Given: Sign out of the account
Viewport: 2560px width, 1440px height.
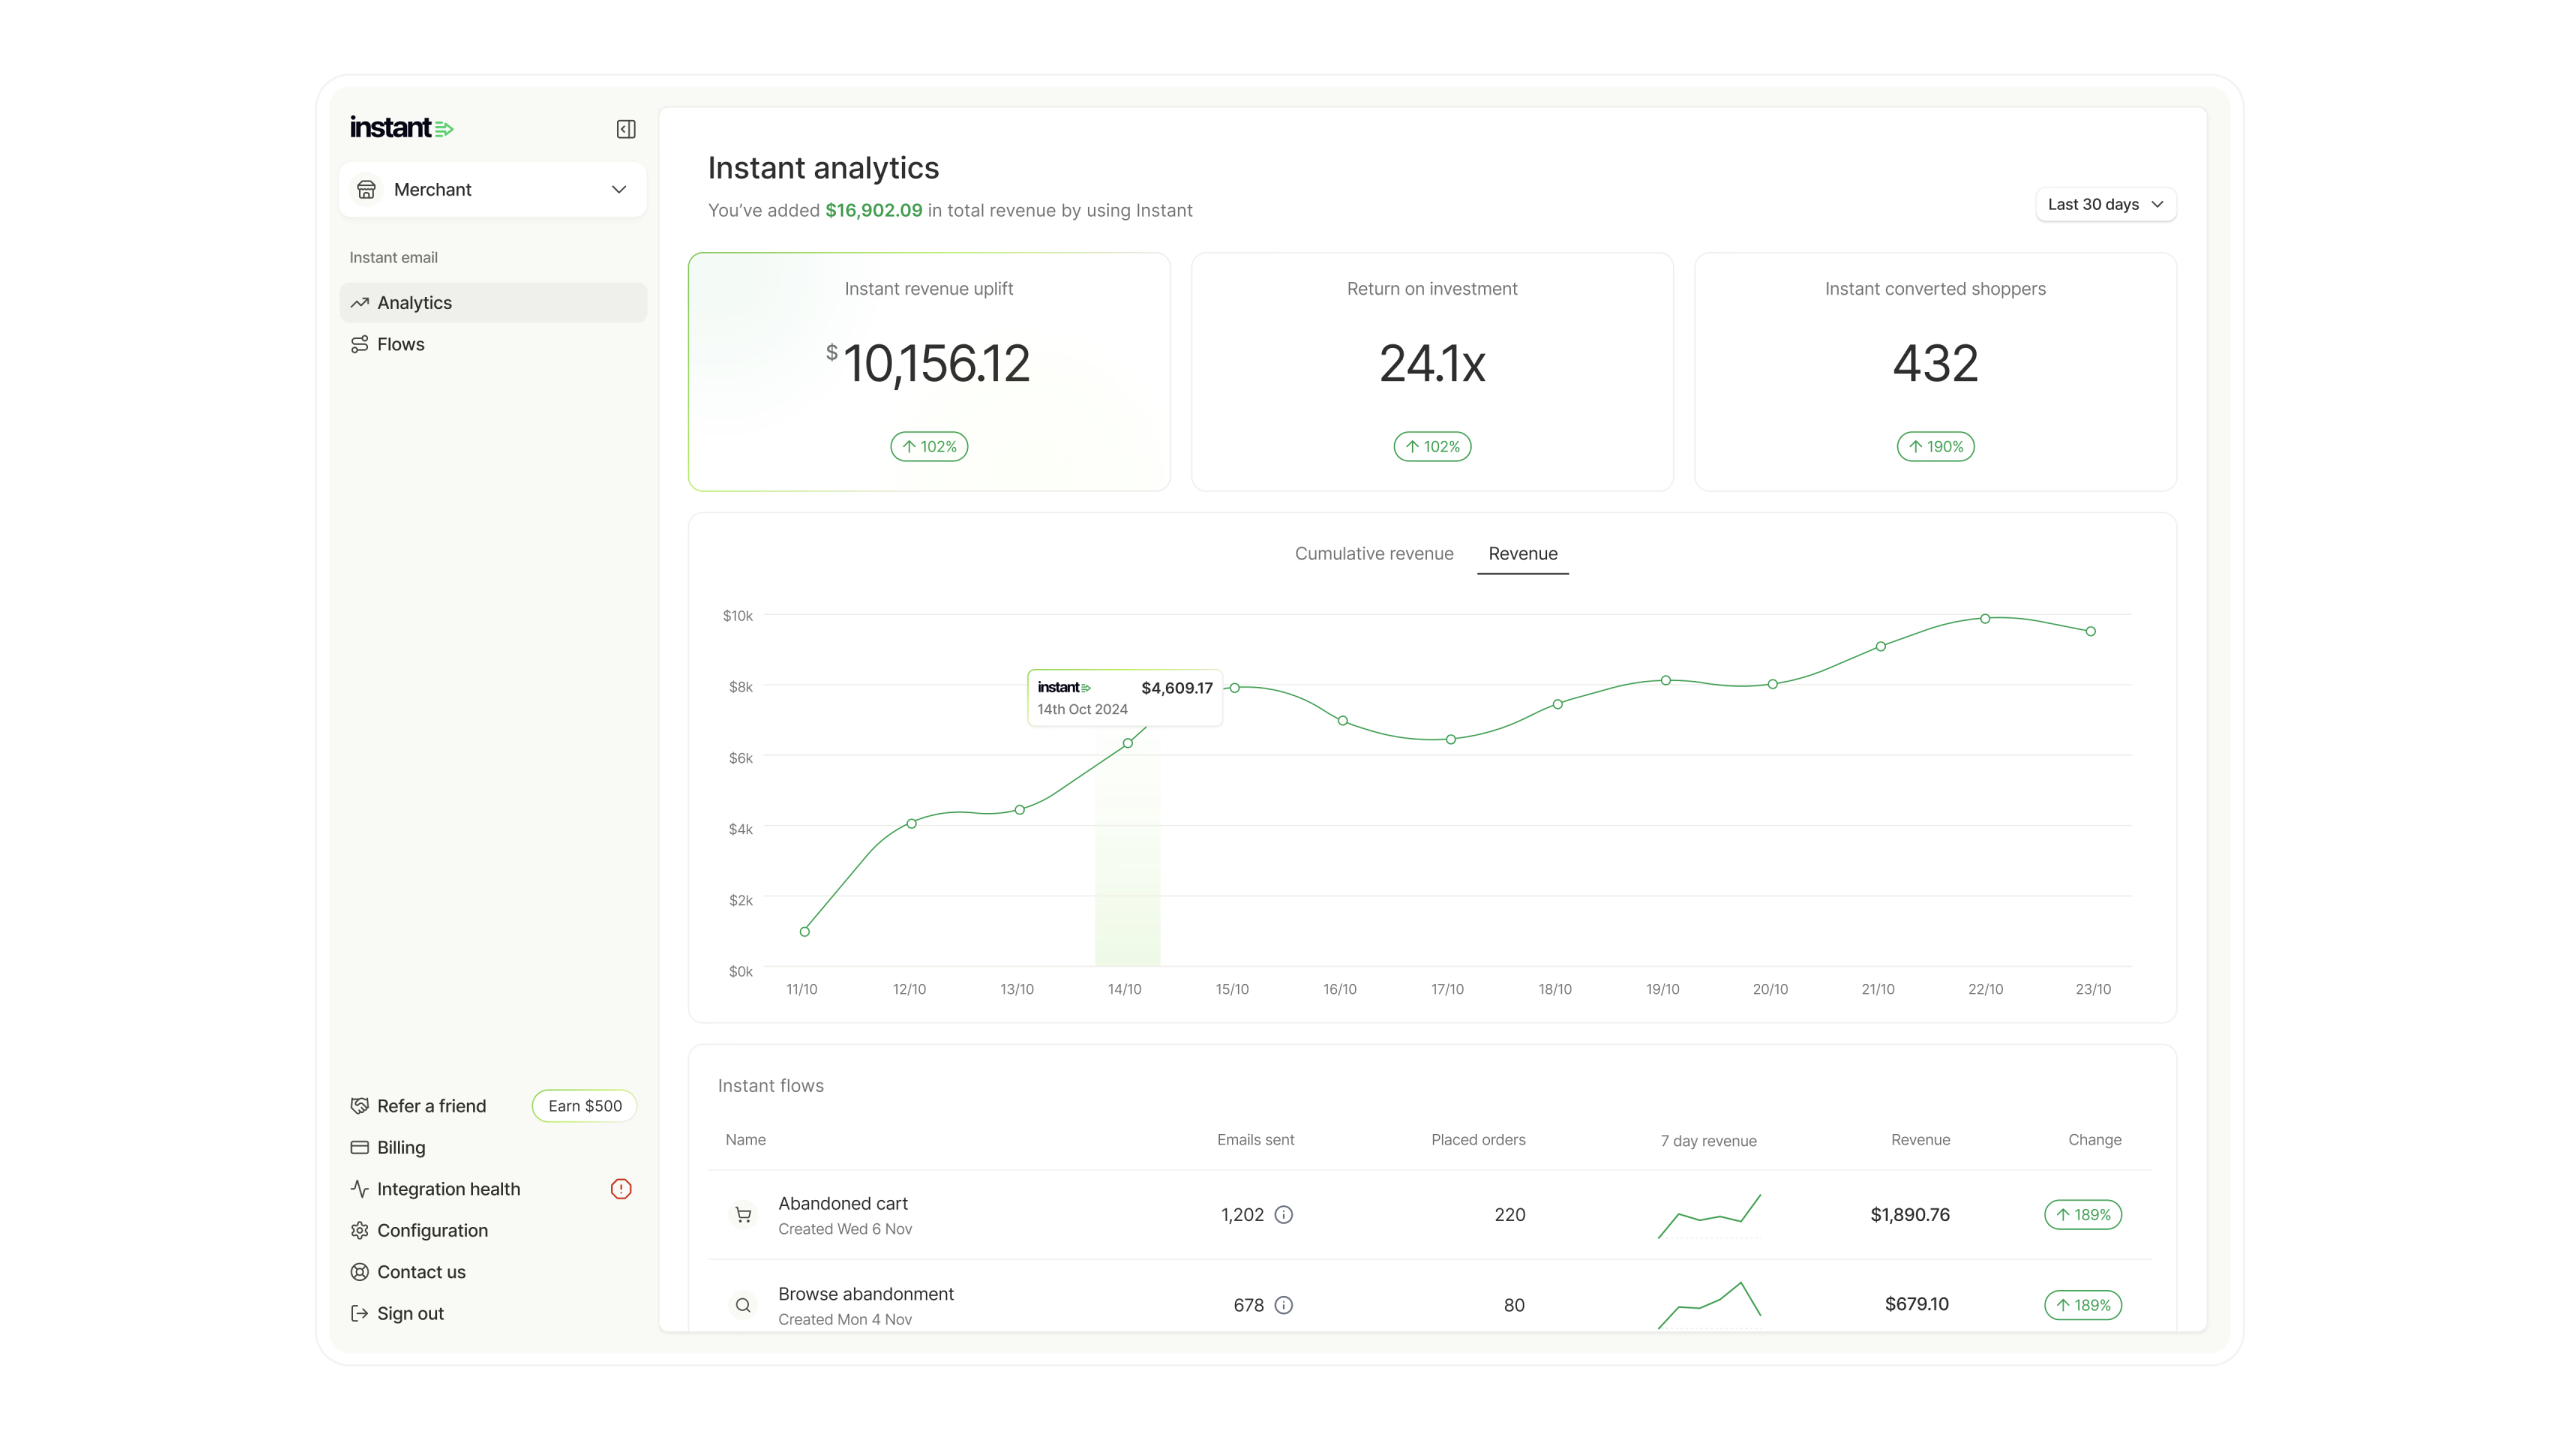Looking at the screenshot, I should pos(410,1314).
